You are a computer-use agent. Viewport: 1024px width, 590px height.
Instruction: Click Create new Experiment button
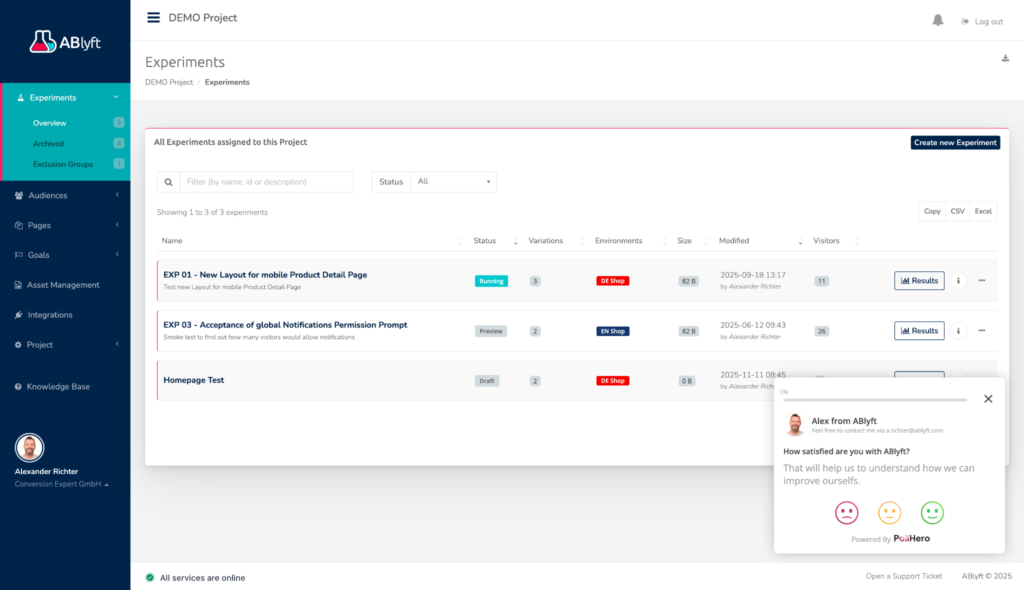955,143
